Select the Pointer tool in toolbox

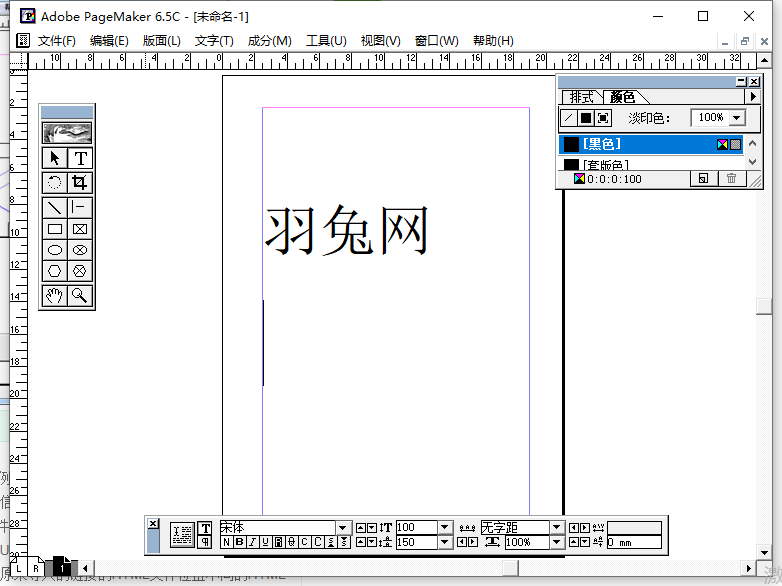(x=54, y=159)
